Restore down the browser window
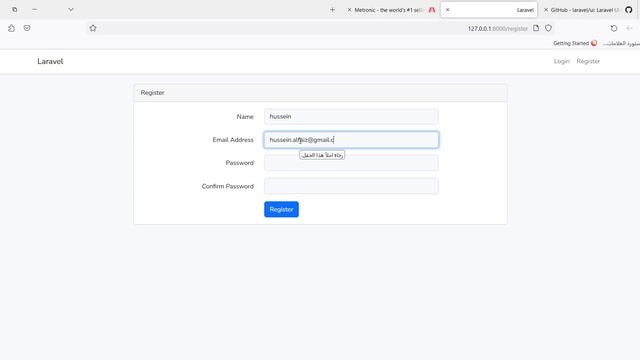640x360 pixels. tap(15, 9)
